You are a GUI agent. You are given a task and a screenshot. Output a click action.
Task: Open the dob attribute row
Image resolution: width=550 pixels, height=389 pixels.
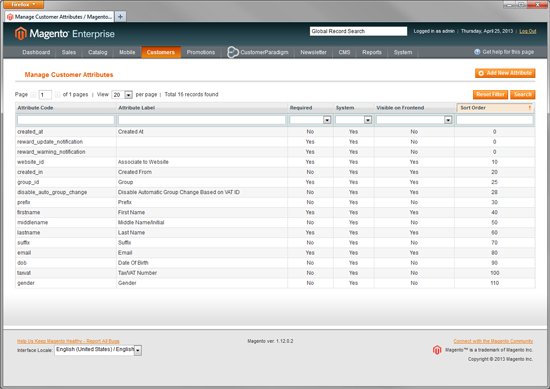[275, 263]
